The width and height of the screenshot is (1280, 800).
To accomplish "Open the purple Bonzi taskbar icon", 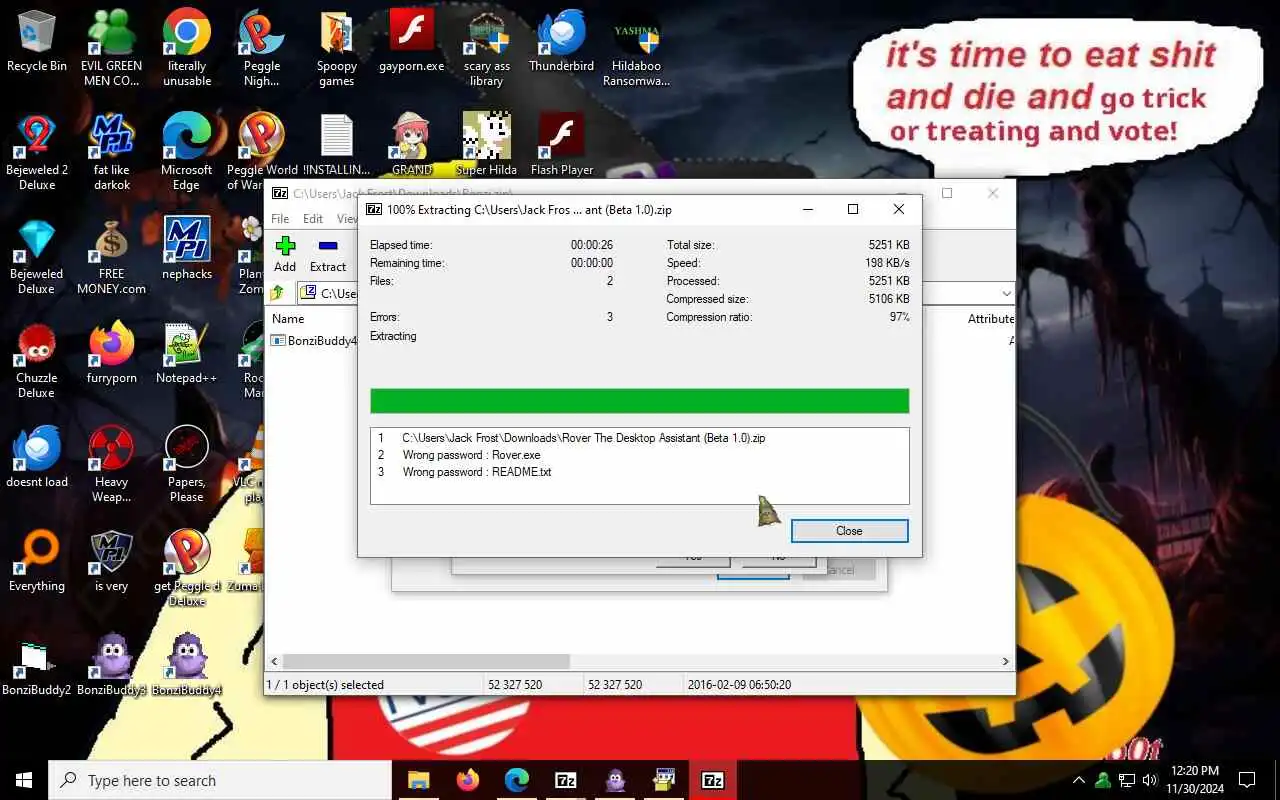I will (615, 780).
